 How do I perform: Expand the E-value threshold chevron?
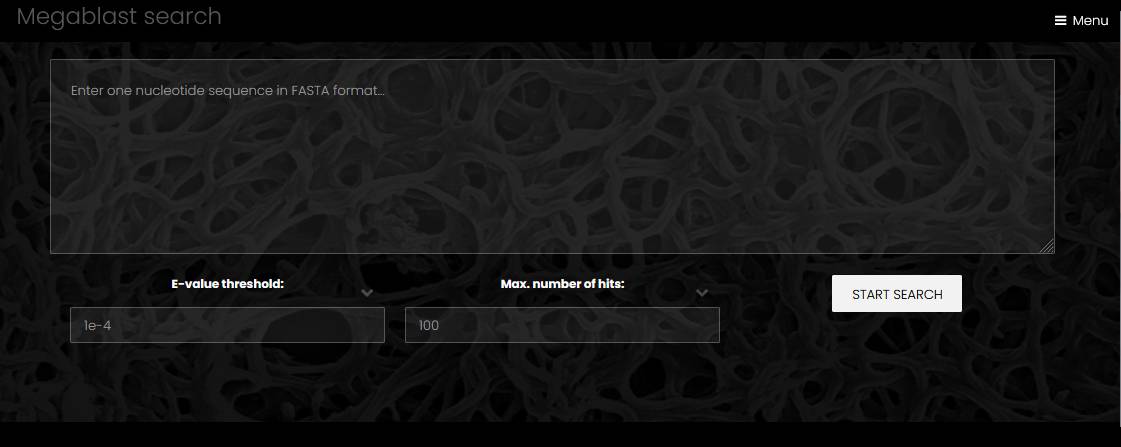pos(367,293)
